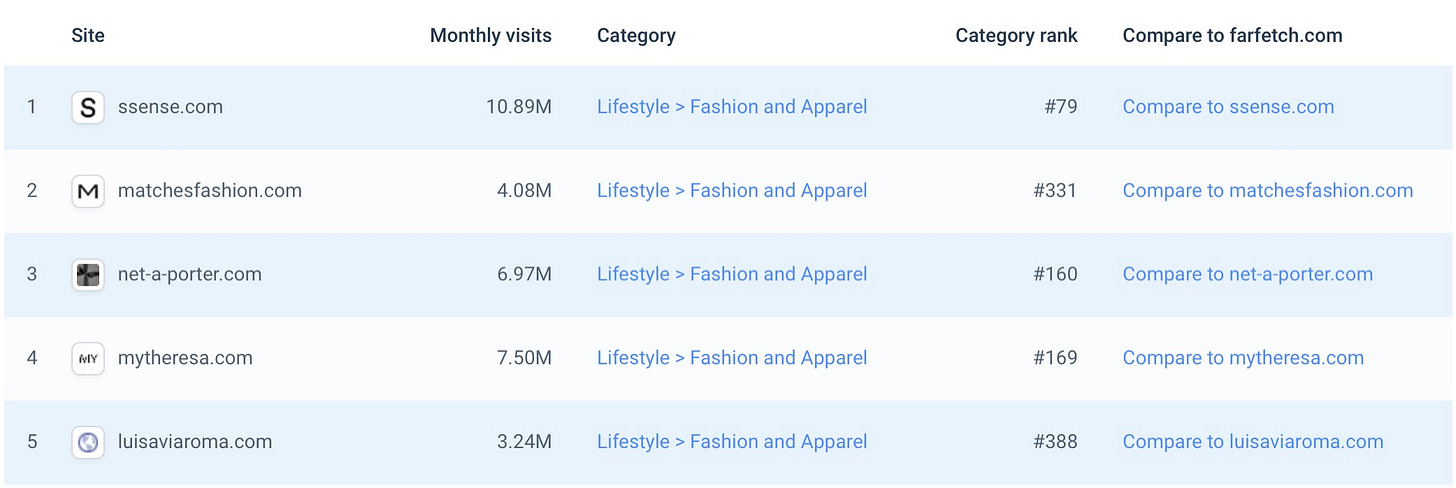Select the mytheresa.com site name
Viewport: 1456px width, 488px height.
pos(185,358)
